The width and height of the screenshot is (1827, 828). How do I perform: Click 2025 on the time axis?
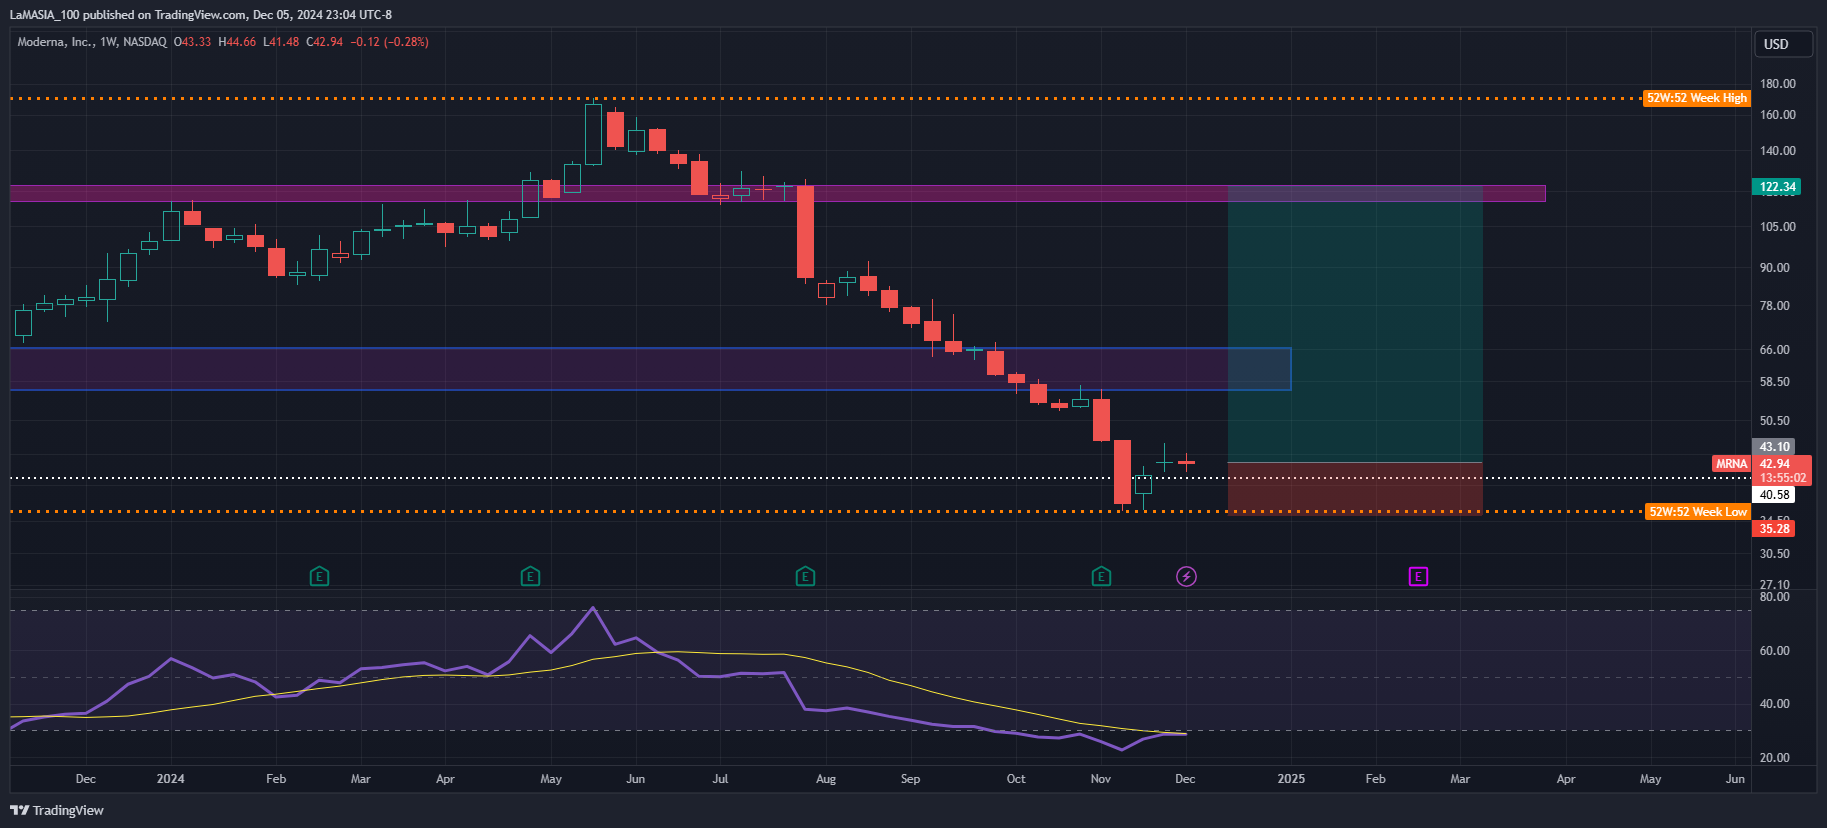[1291, 779]
